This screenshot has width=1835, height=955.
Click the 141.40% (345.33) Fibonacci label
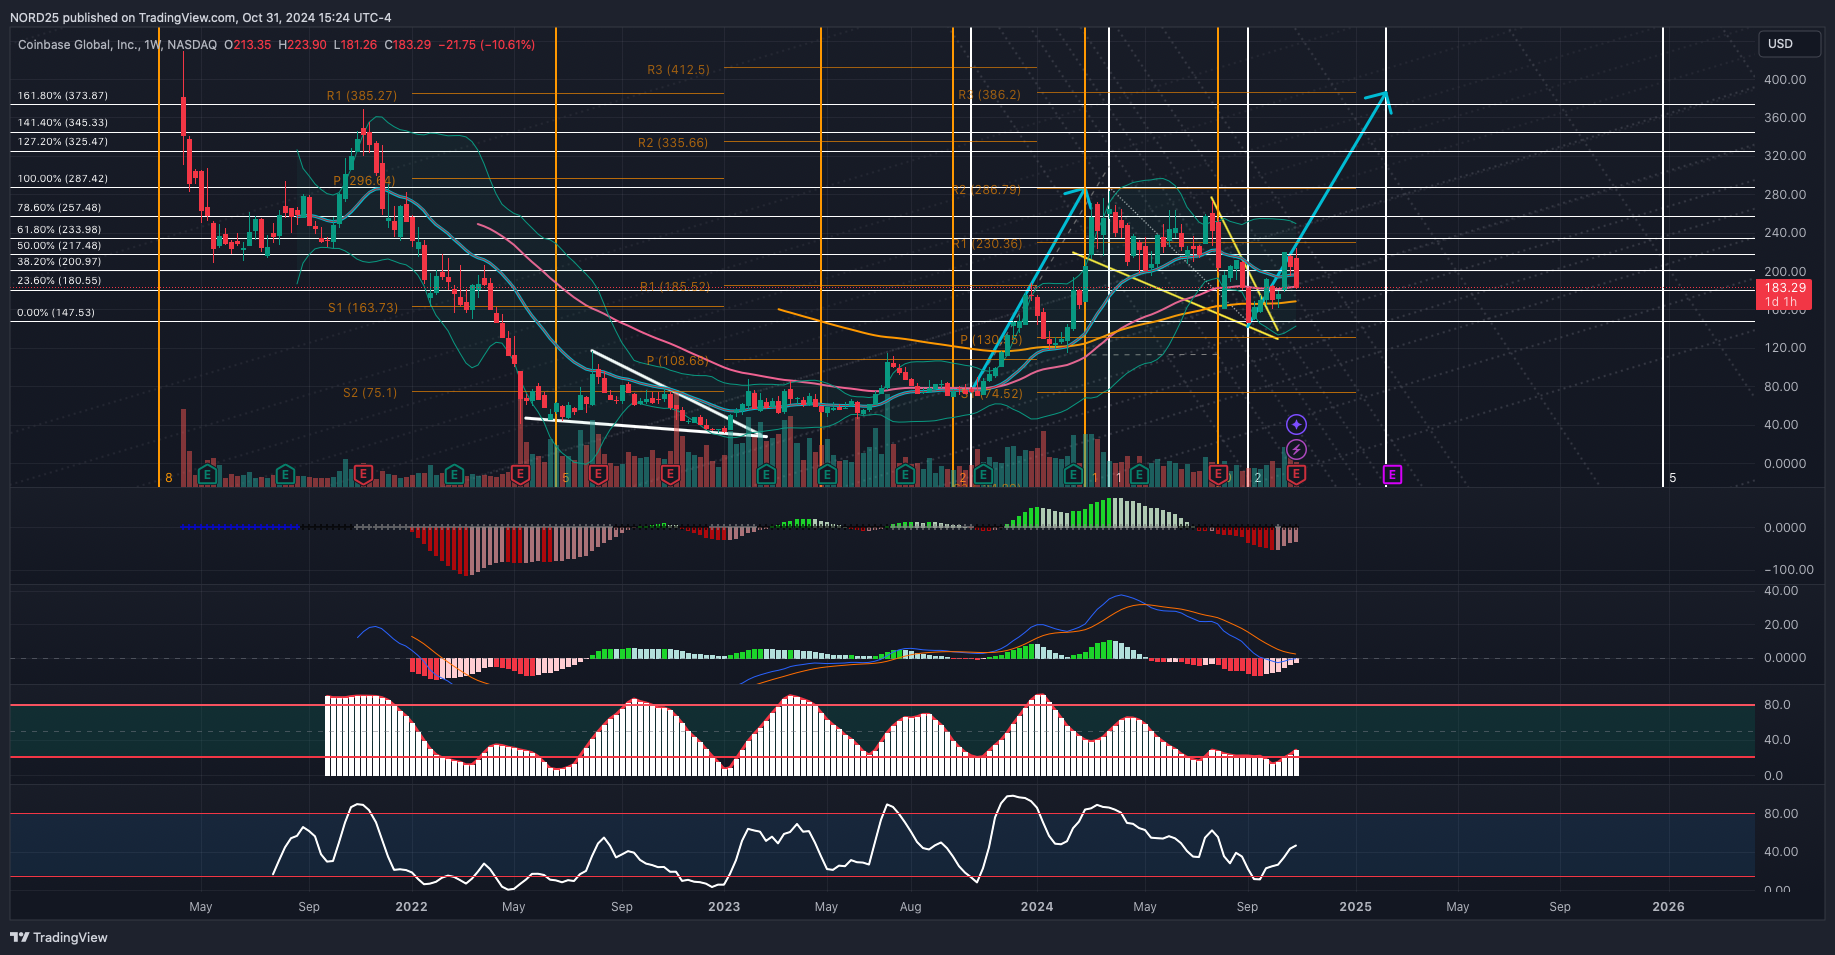click(63, 123)
